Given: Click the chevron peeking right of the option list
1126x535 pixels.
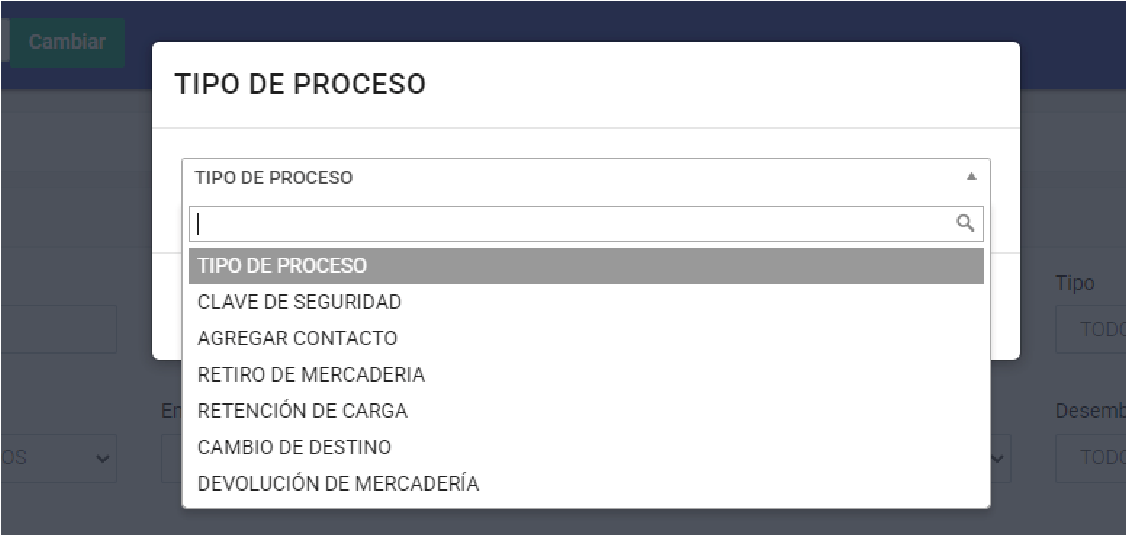Looking at the screenshot, I should tap(999, 458).
